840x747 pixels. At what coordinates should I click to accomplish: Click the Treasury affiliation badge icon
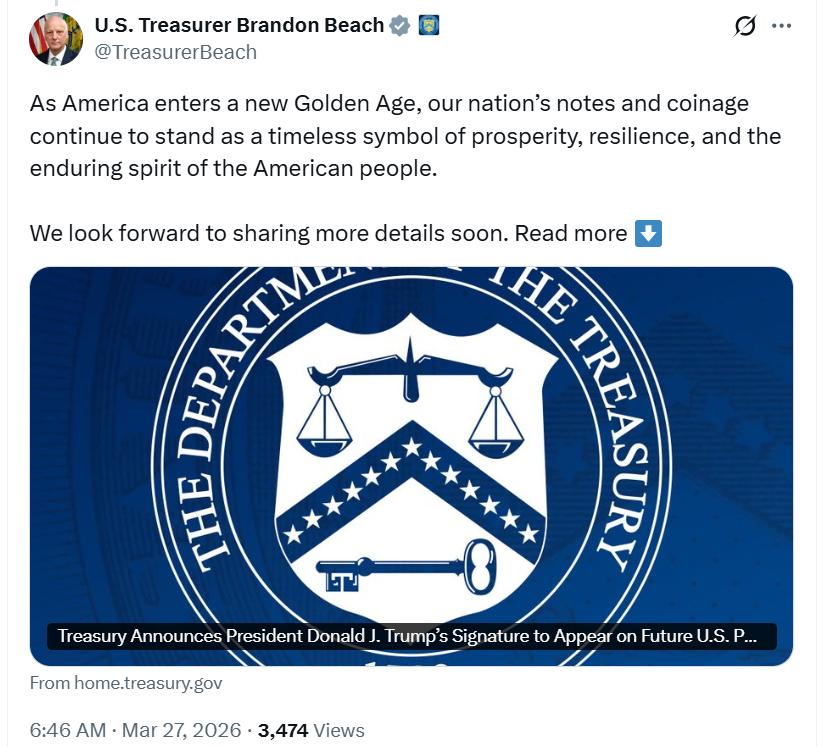tap(428, 26)
